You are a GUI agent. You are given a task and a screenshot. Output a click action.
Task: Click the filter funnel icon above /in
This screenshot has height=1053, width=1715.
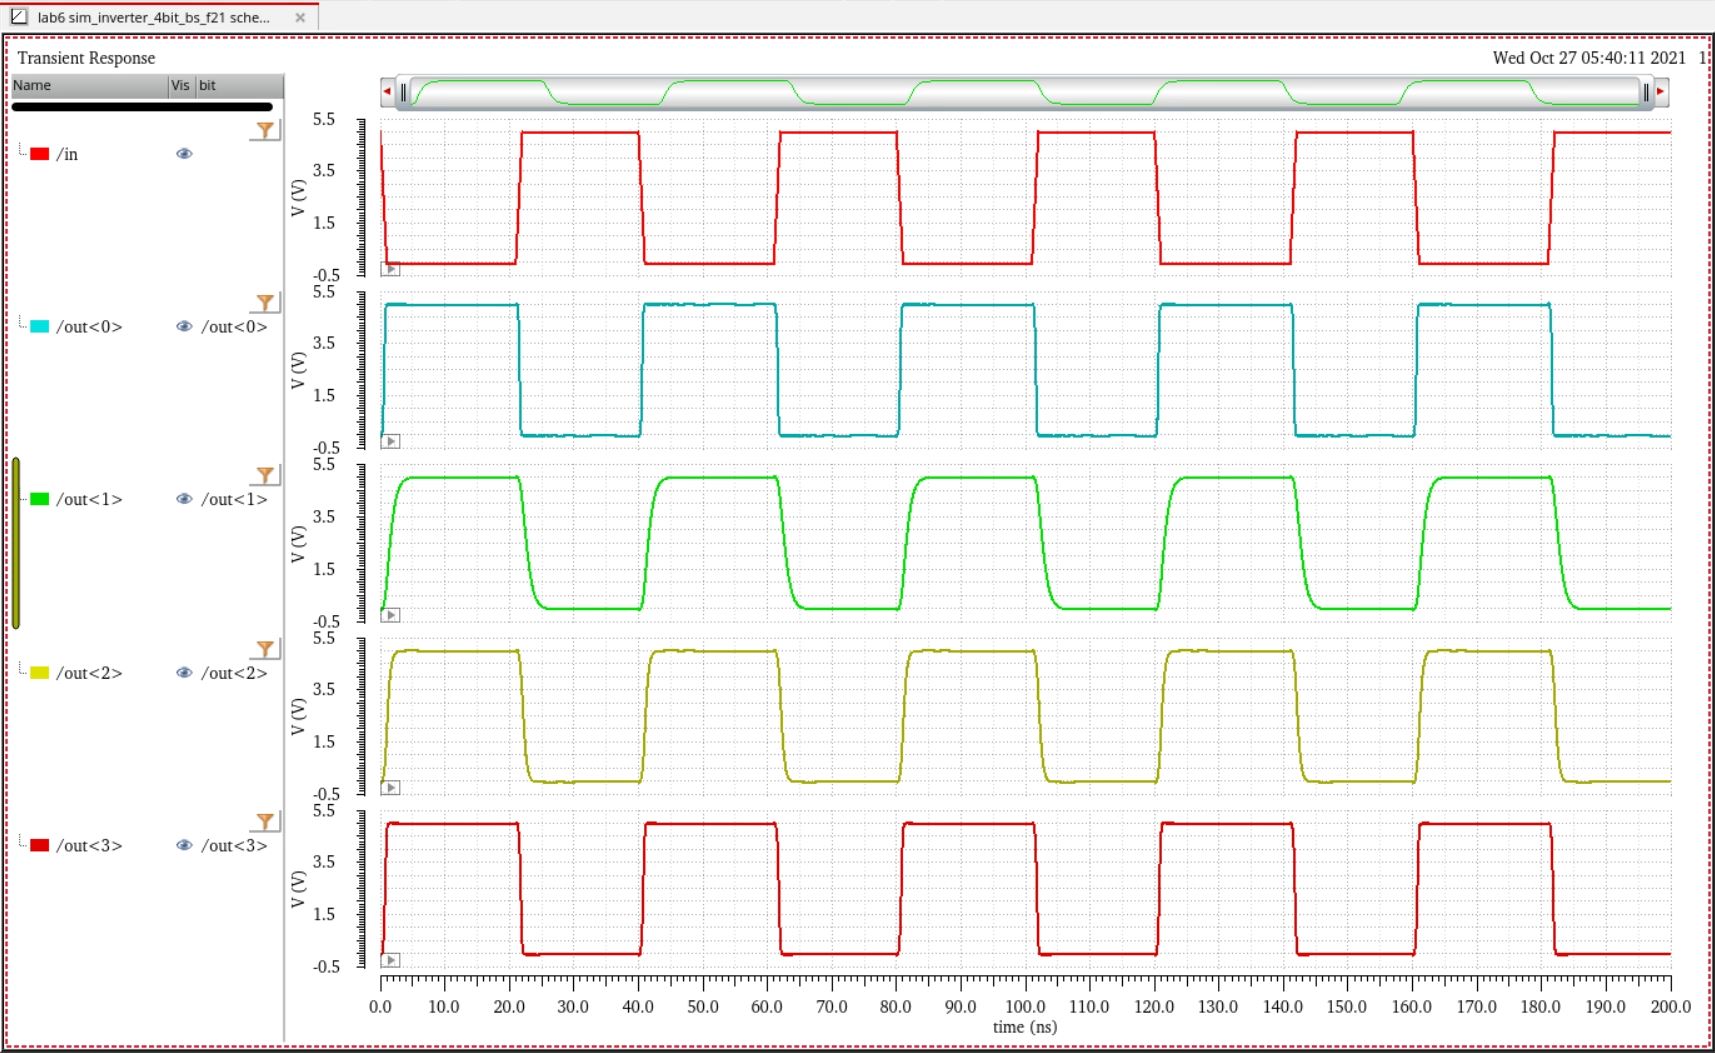pyautogui.click(x=265, y=130)
